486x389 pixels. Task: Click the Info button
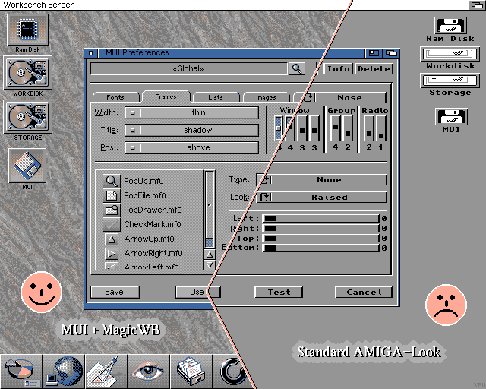point(338,69)
